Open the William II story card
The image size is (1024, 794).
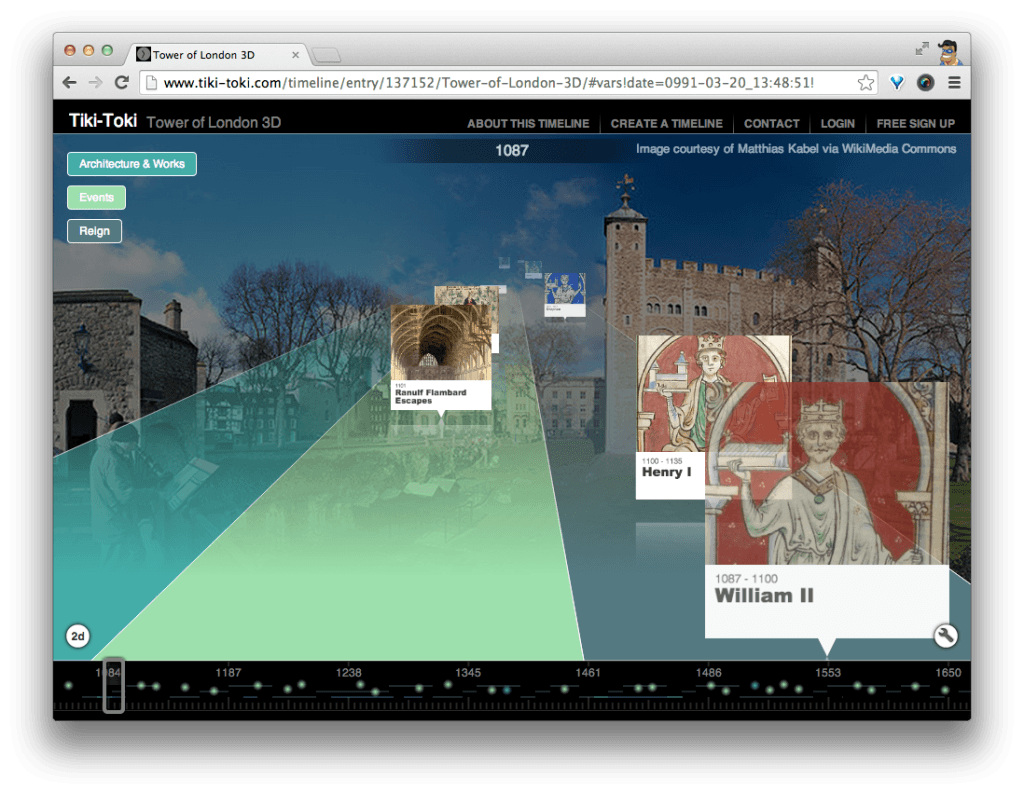point(826,510)
